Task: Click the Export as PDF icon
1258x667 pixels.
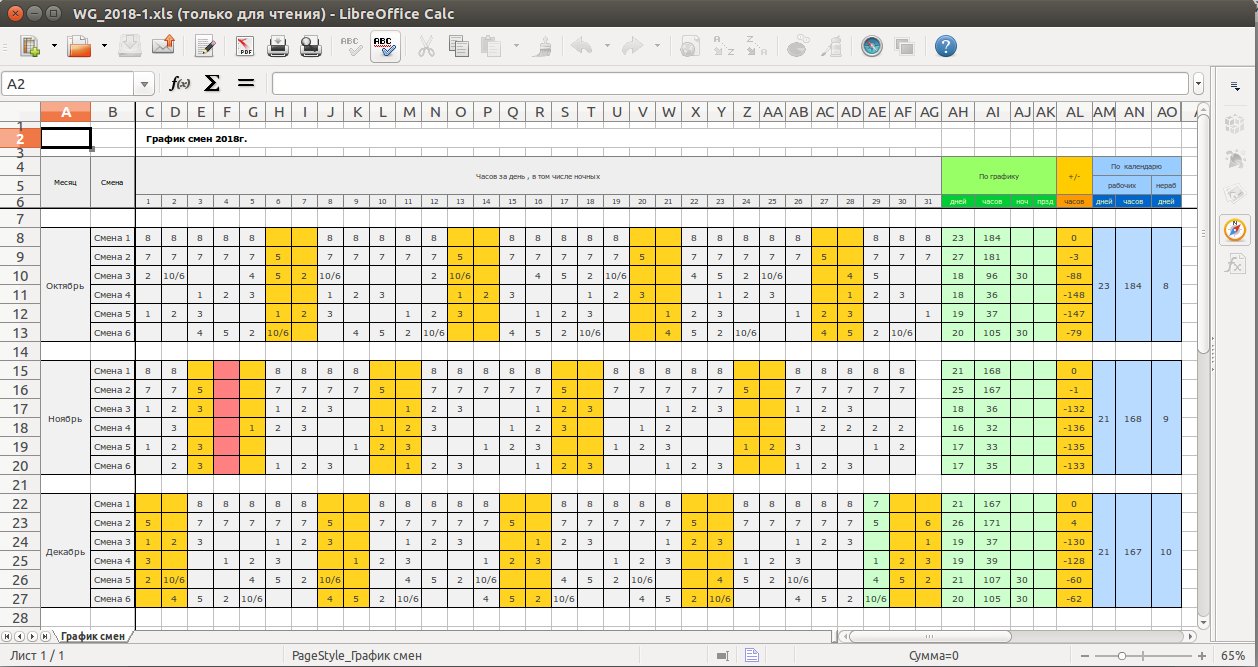Action: [245, 46]
